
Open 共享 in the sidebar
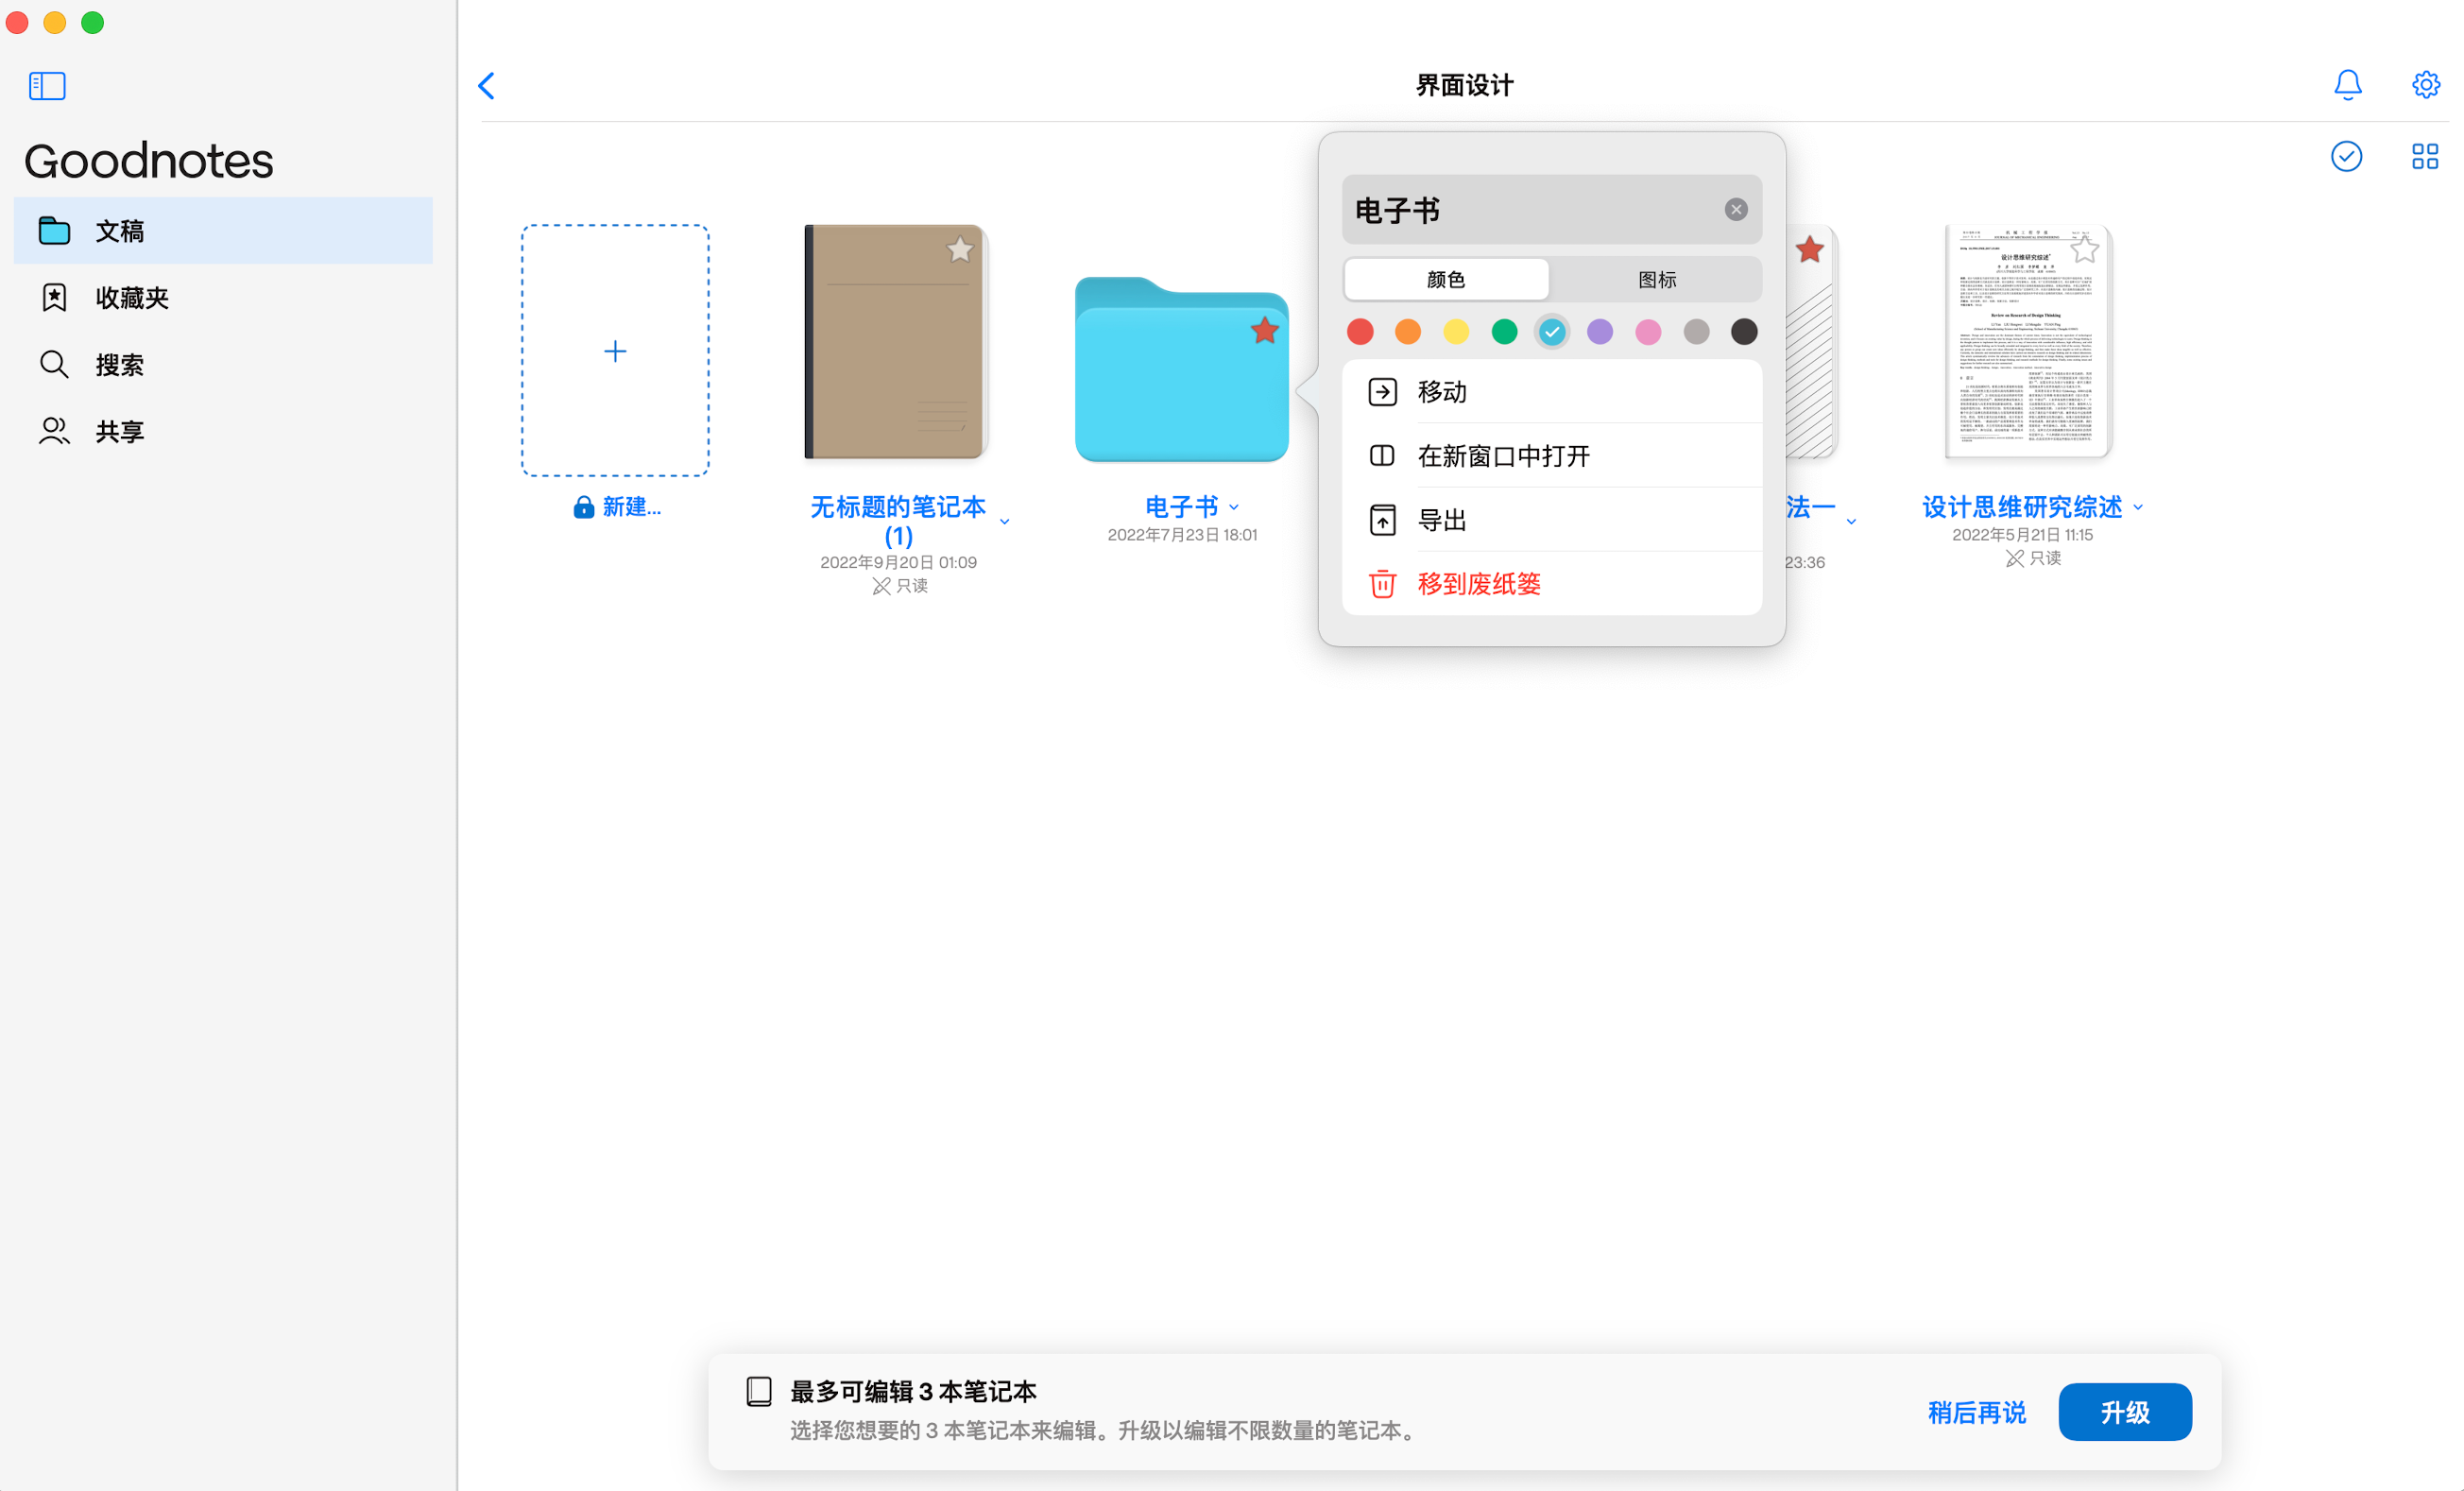(x=223, y=431)
